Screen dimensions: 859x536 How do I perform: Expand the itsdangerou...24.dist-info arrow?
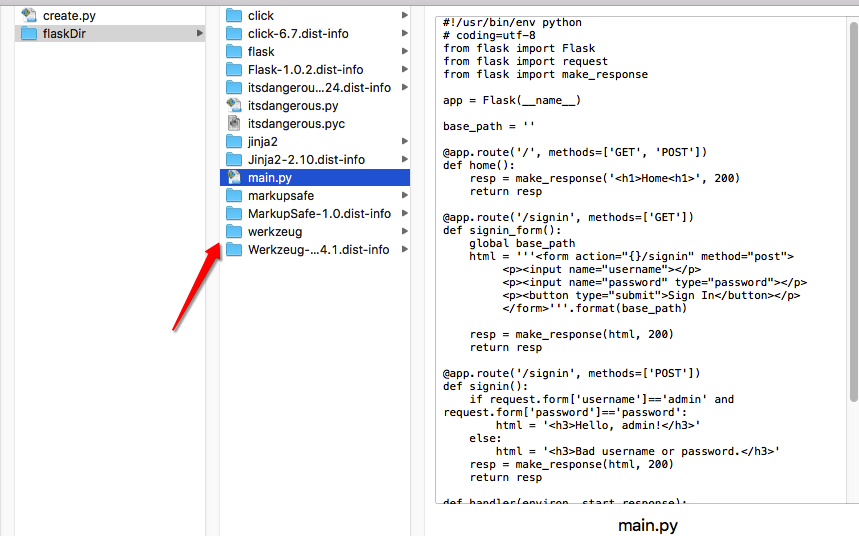click(x=404, y=88)
